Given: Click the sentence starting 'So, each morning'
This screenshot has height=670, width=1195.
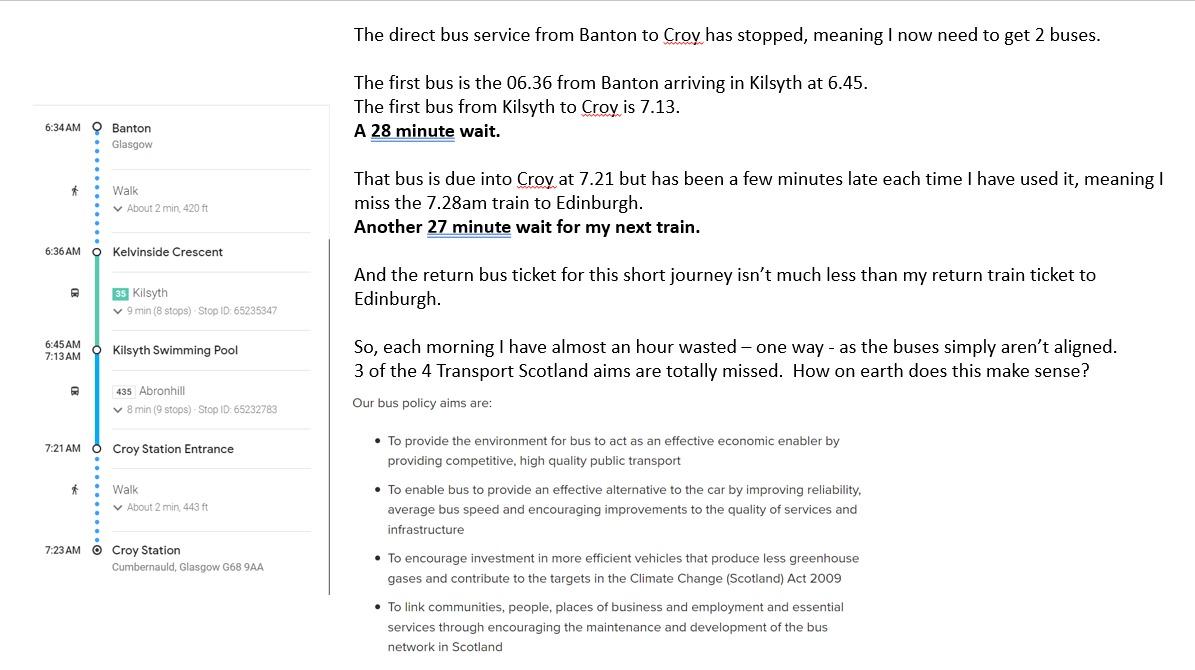Looking at the screenshot, I should coord(735,347).
